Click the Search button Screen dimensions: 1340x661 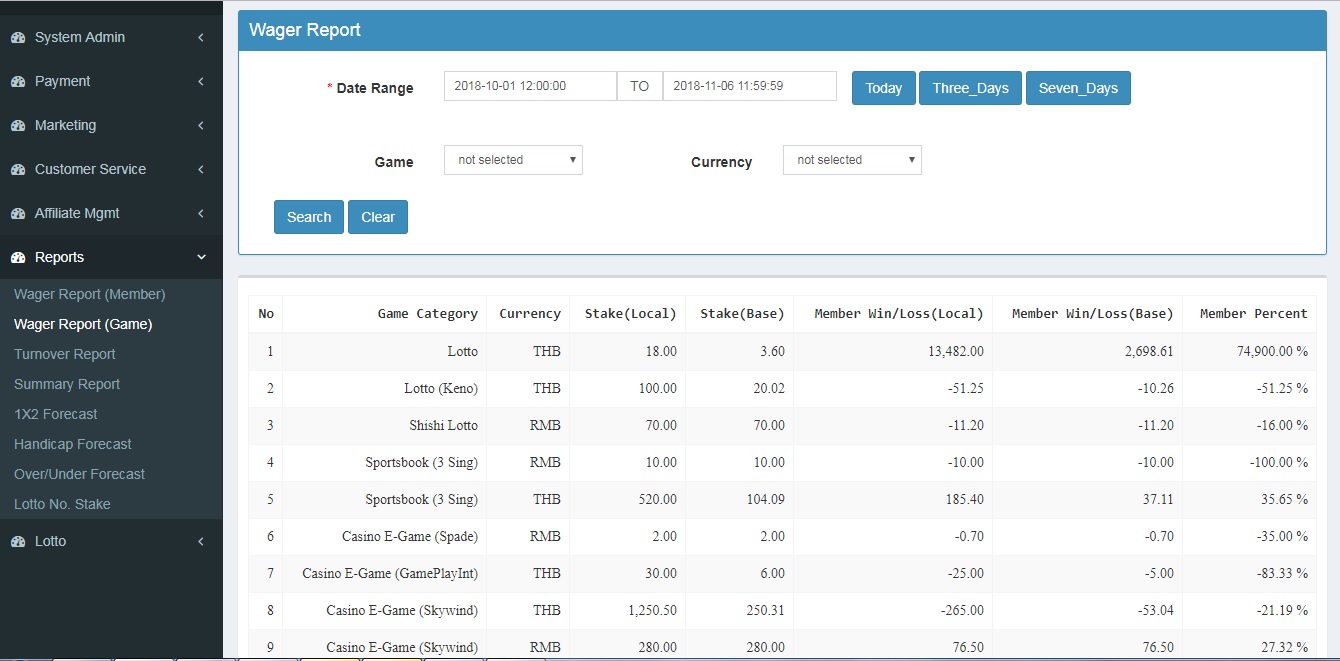309,217
